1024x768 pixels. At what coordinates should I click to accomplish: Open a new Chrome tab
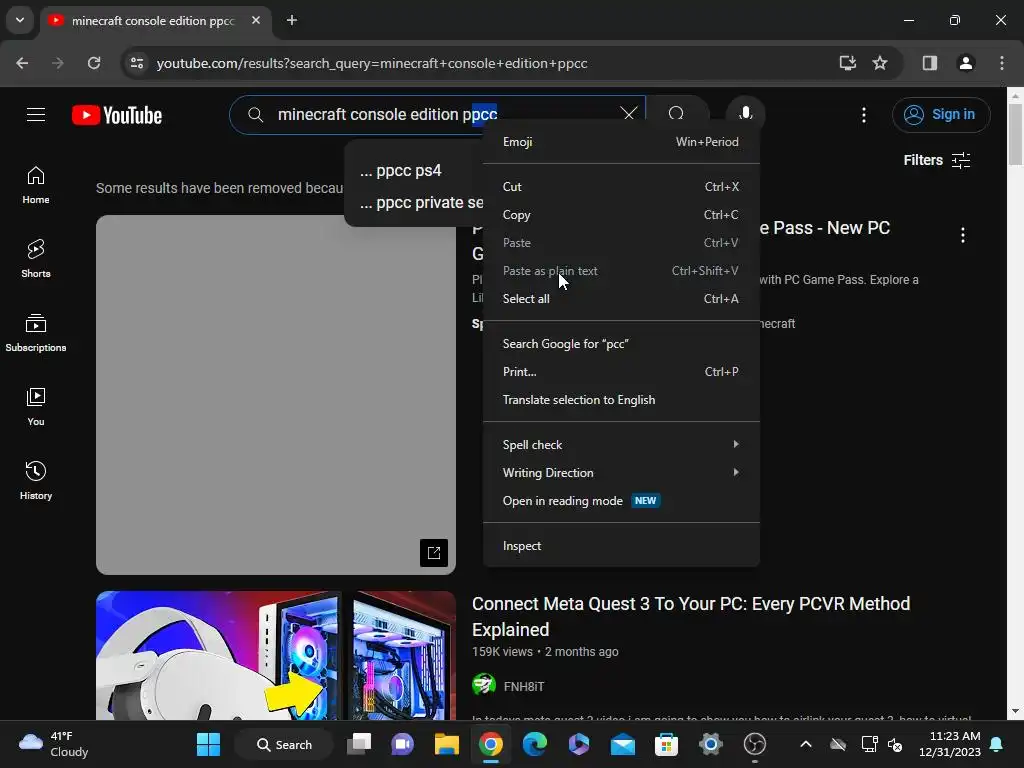click(x=292, y=20)
